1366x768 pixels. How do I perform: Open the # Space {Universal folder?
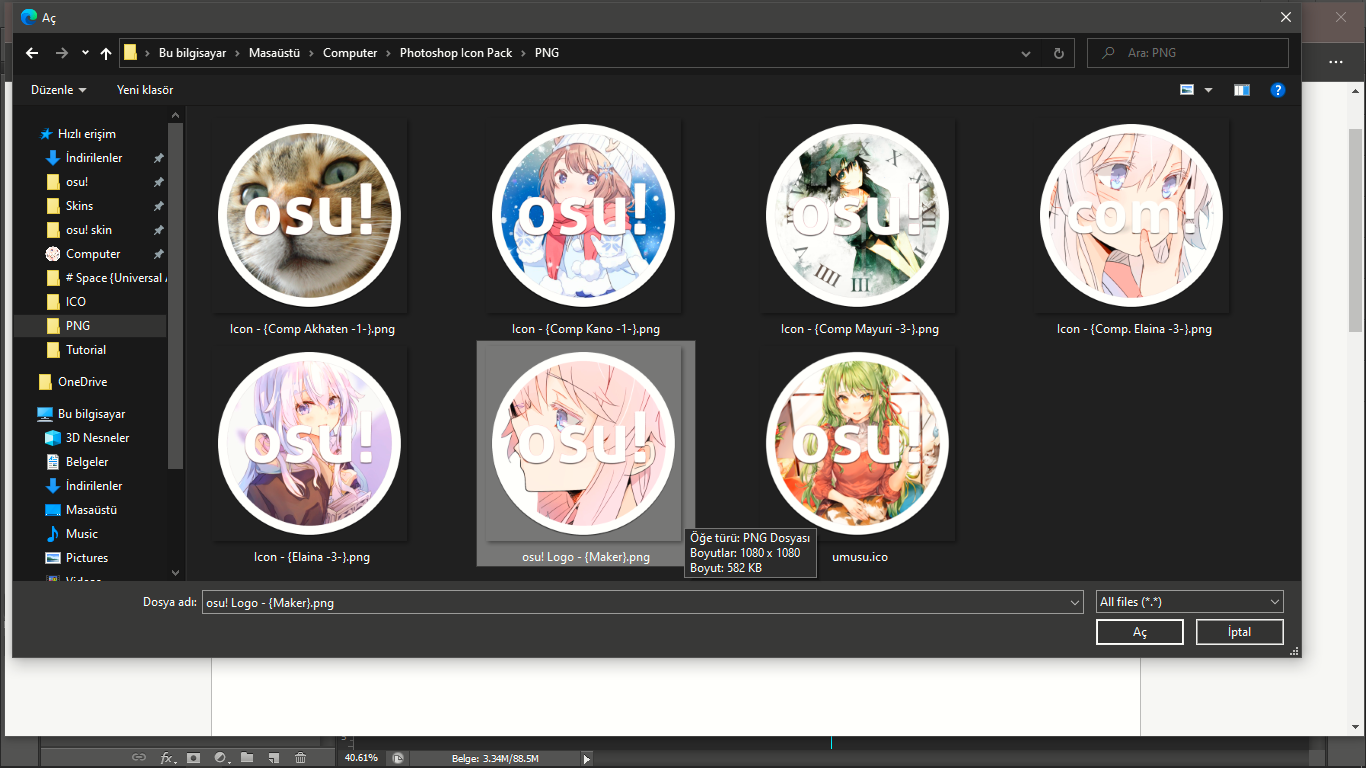point(116,278)
